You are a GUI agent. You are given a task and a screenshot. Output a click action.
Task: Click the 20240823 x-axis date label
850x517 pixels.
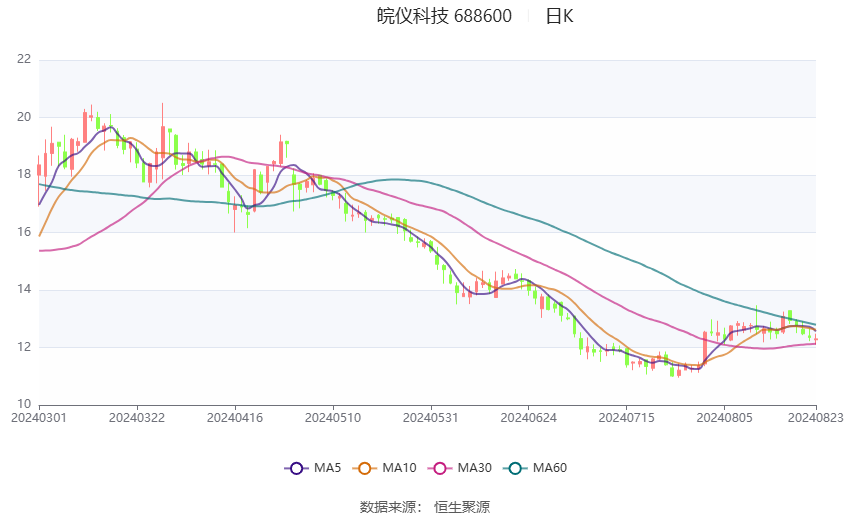click(x=815, y=418)
